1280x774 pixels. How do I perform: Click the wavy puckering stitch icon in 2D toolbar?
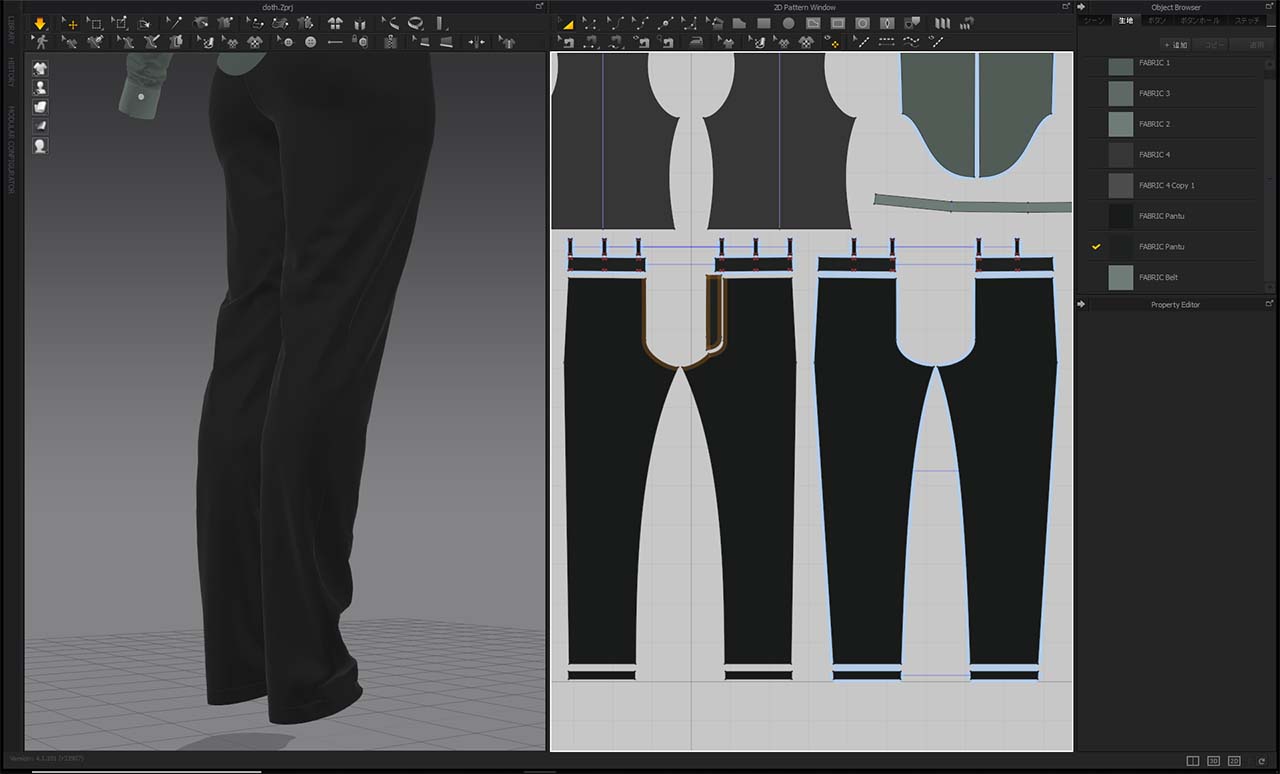coord(910,42)
